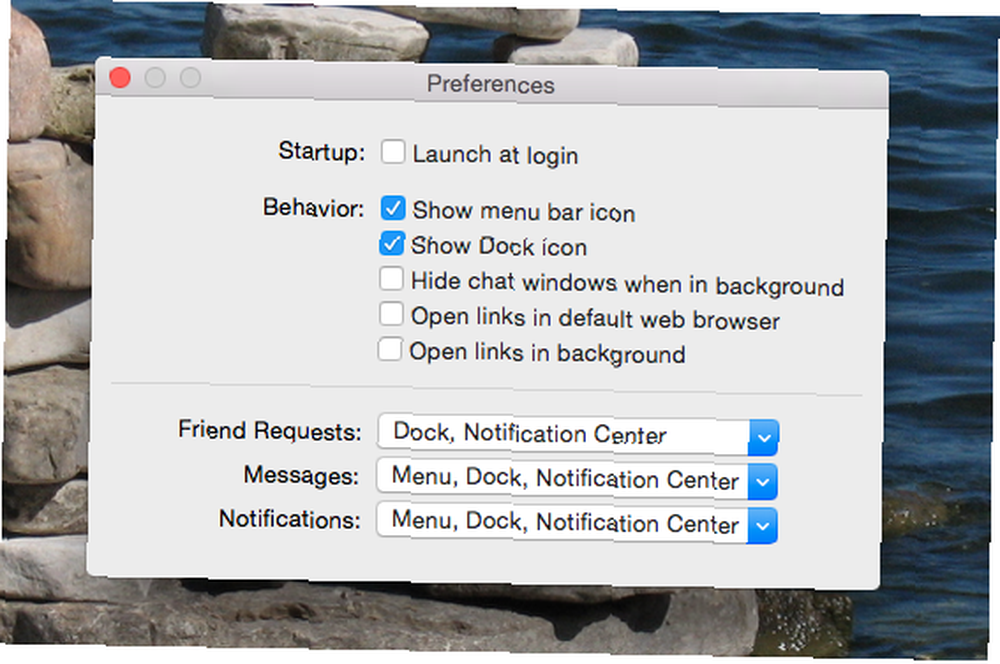Close the Preferences window

click(120, 78)
